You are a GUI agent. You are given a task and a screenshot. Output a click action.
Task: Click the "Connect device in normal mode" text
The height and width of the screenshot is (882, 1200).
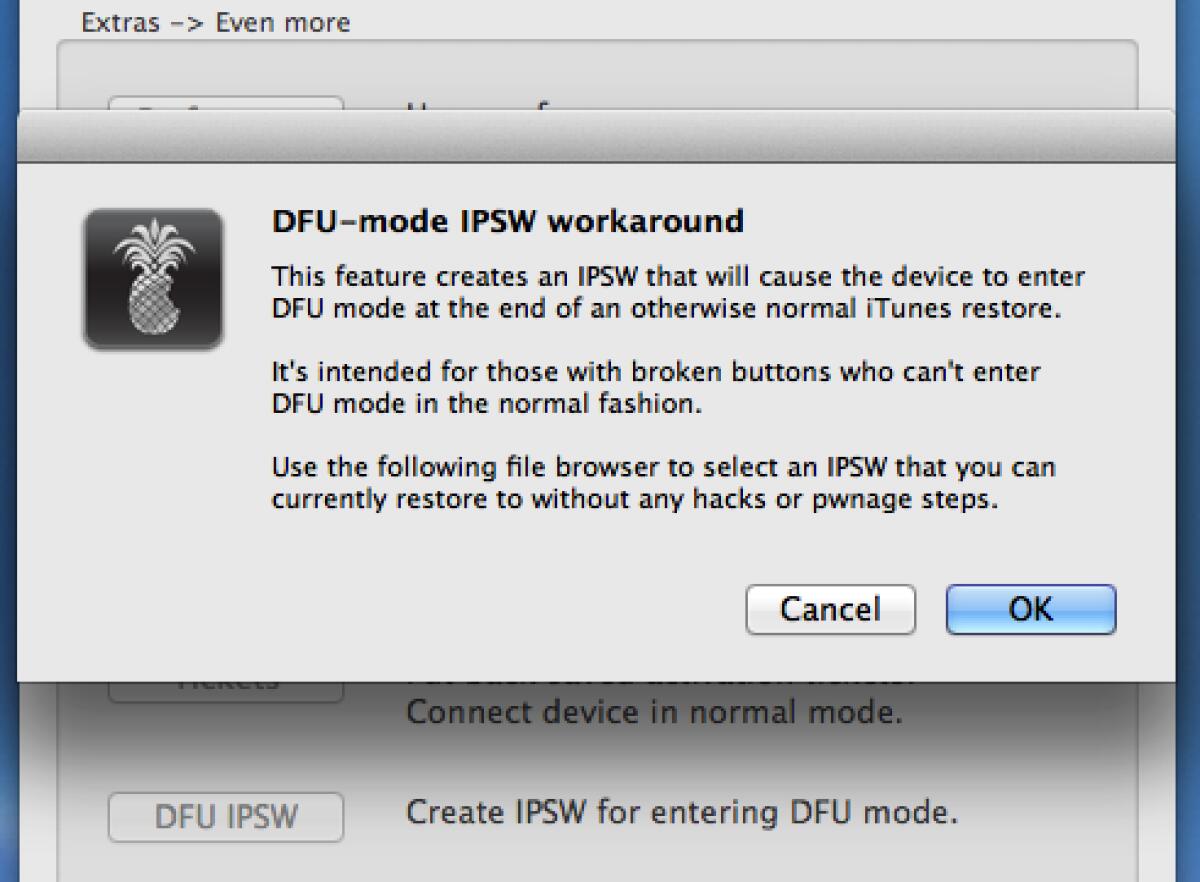654,714
